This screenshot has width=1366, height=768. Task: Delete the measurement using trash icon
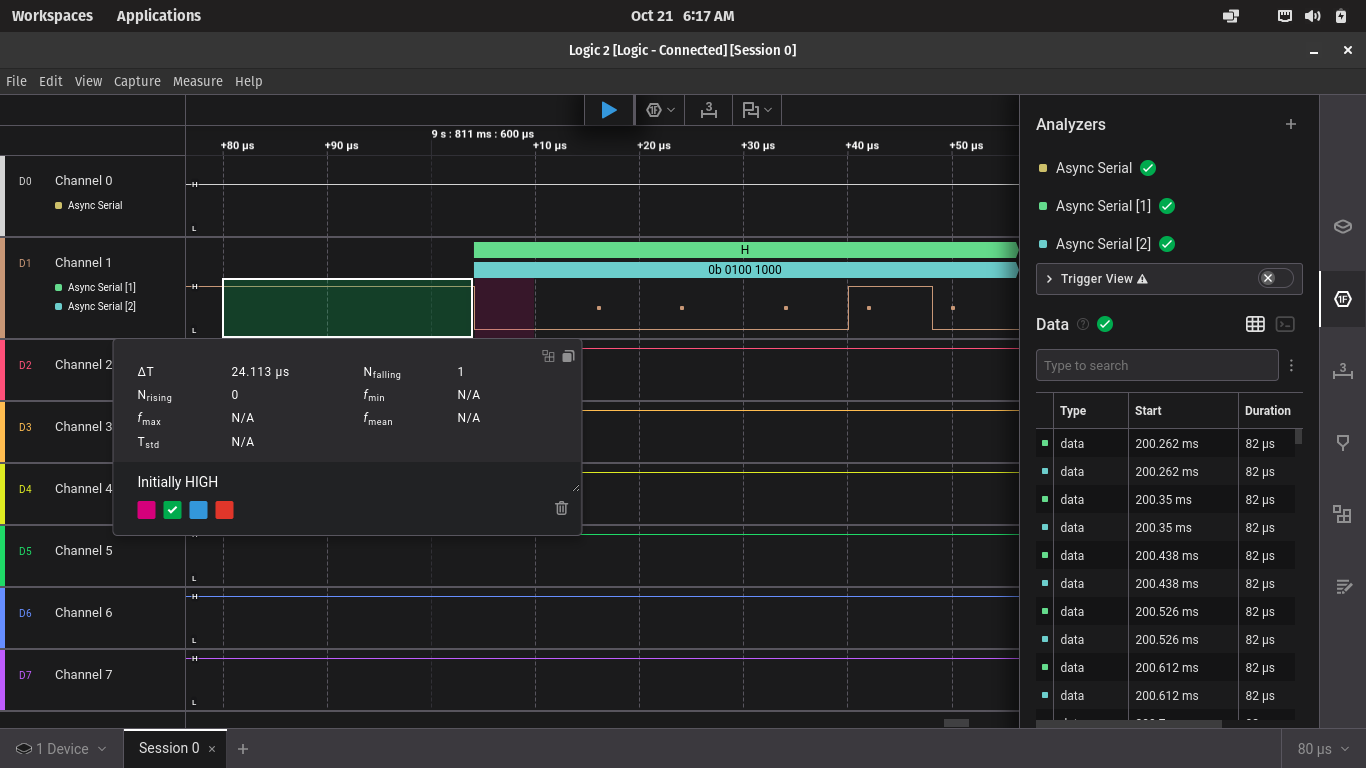pos(561,508)
